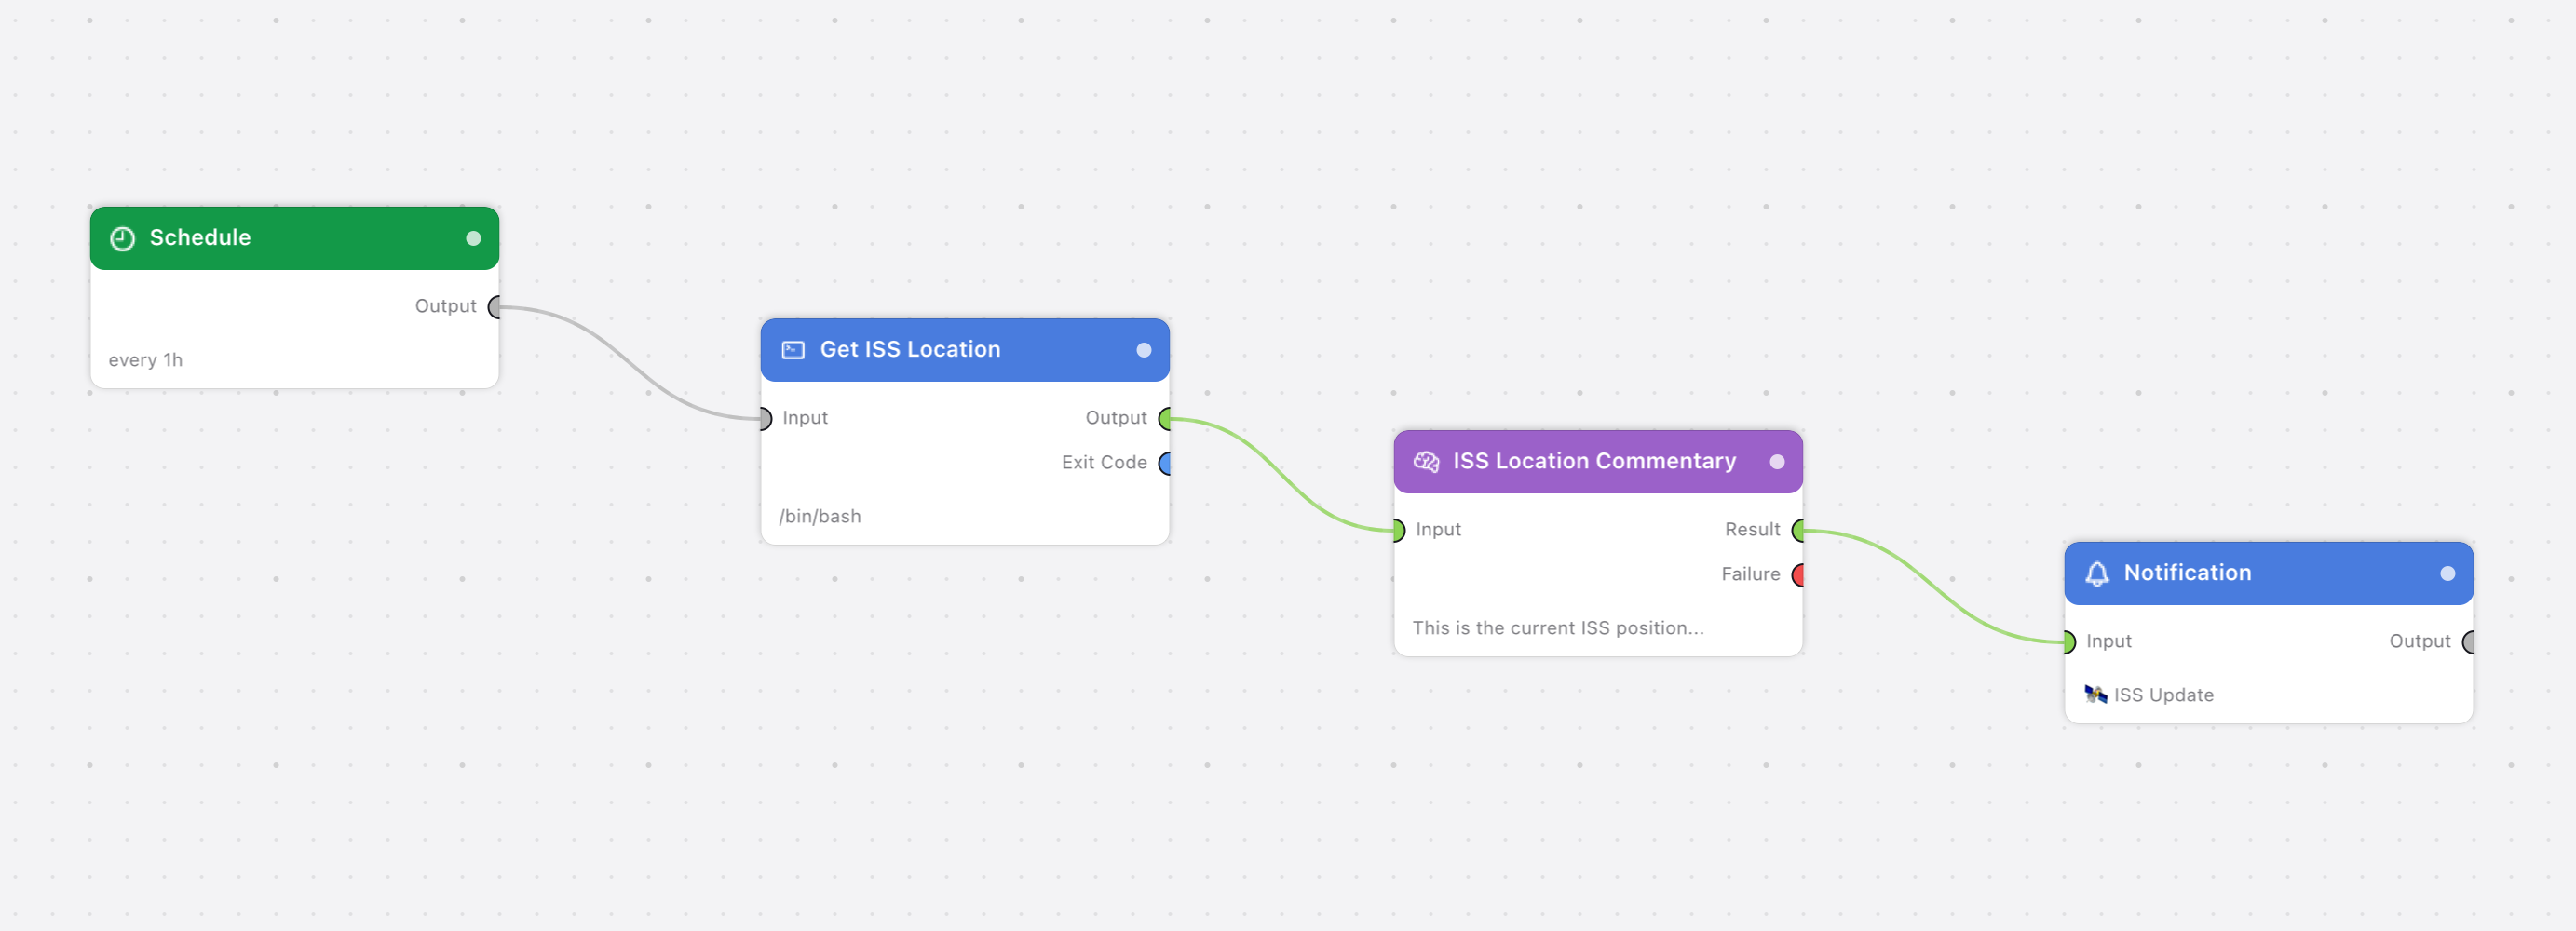Click the Get ISS Location title
This screenshot has width=2576, height=931.
910,350
